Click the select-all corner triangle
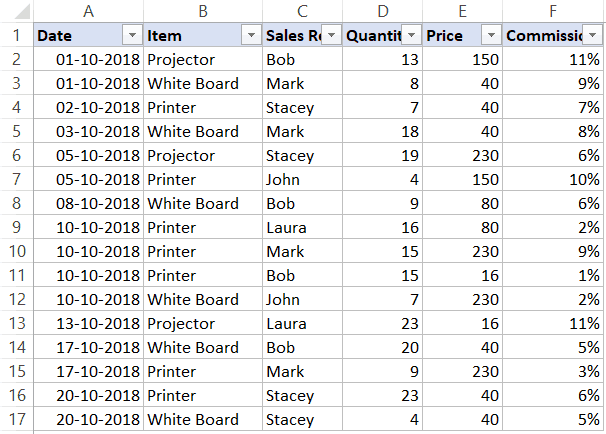The image size is (606, 434). 22,11
